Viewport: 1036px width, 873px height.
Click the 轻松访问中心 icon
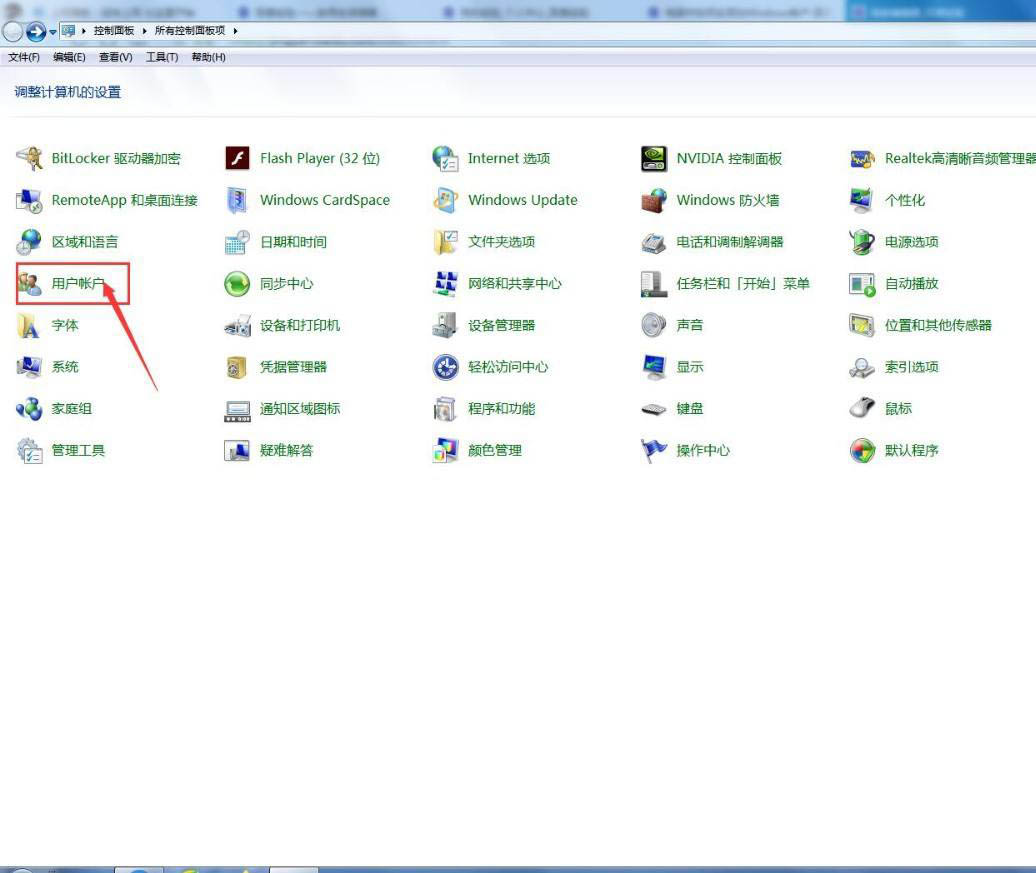coord(445,367)
